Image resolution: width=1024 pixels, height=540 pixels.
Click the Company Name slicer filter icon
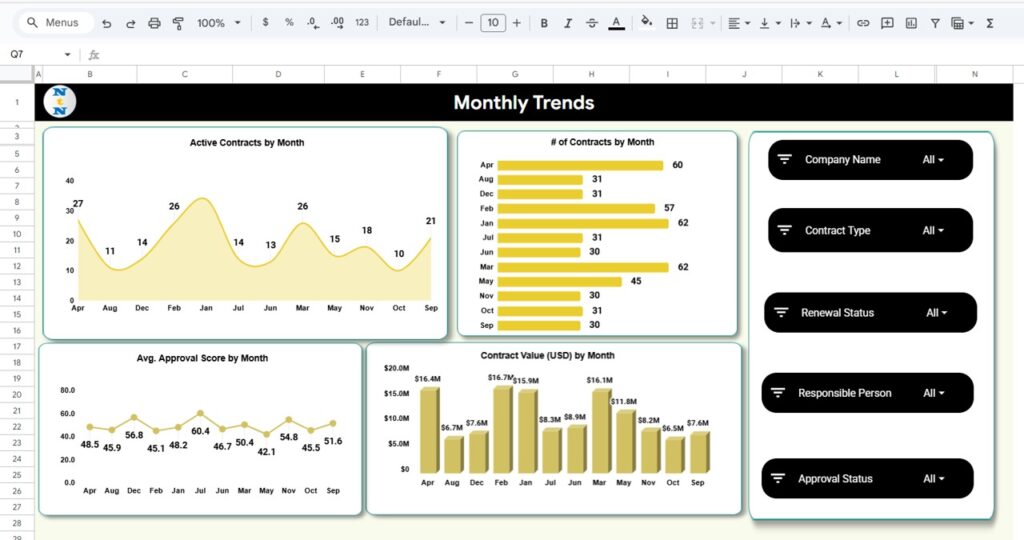784,159
